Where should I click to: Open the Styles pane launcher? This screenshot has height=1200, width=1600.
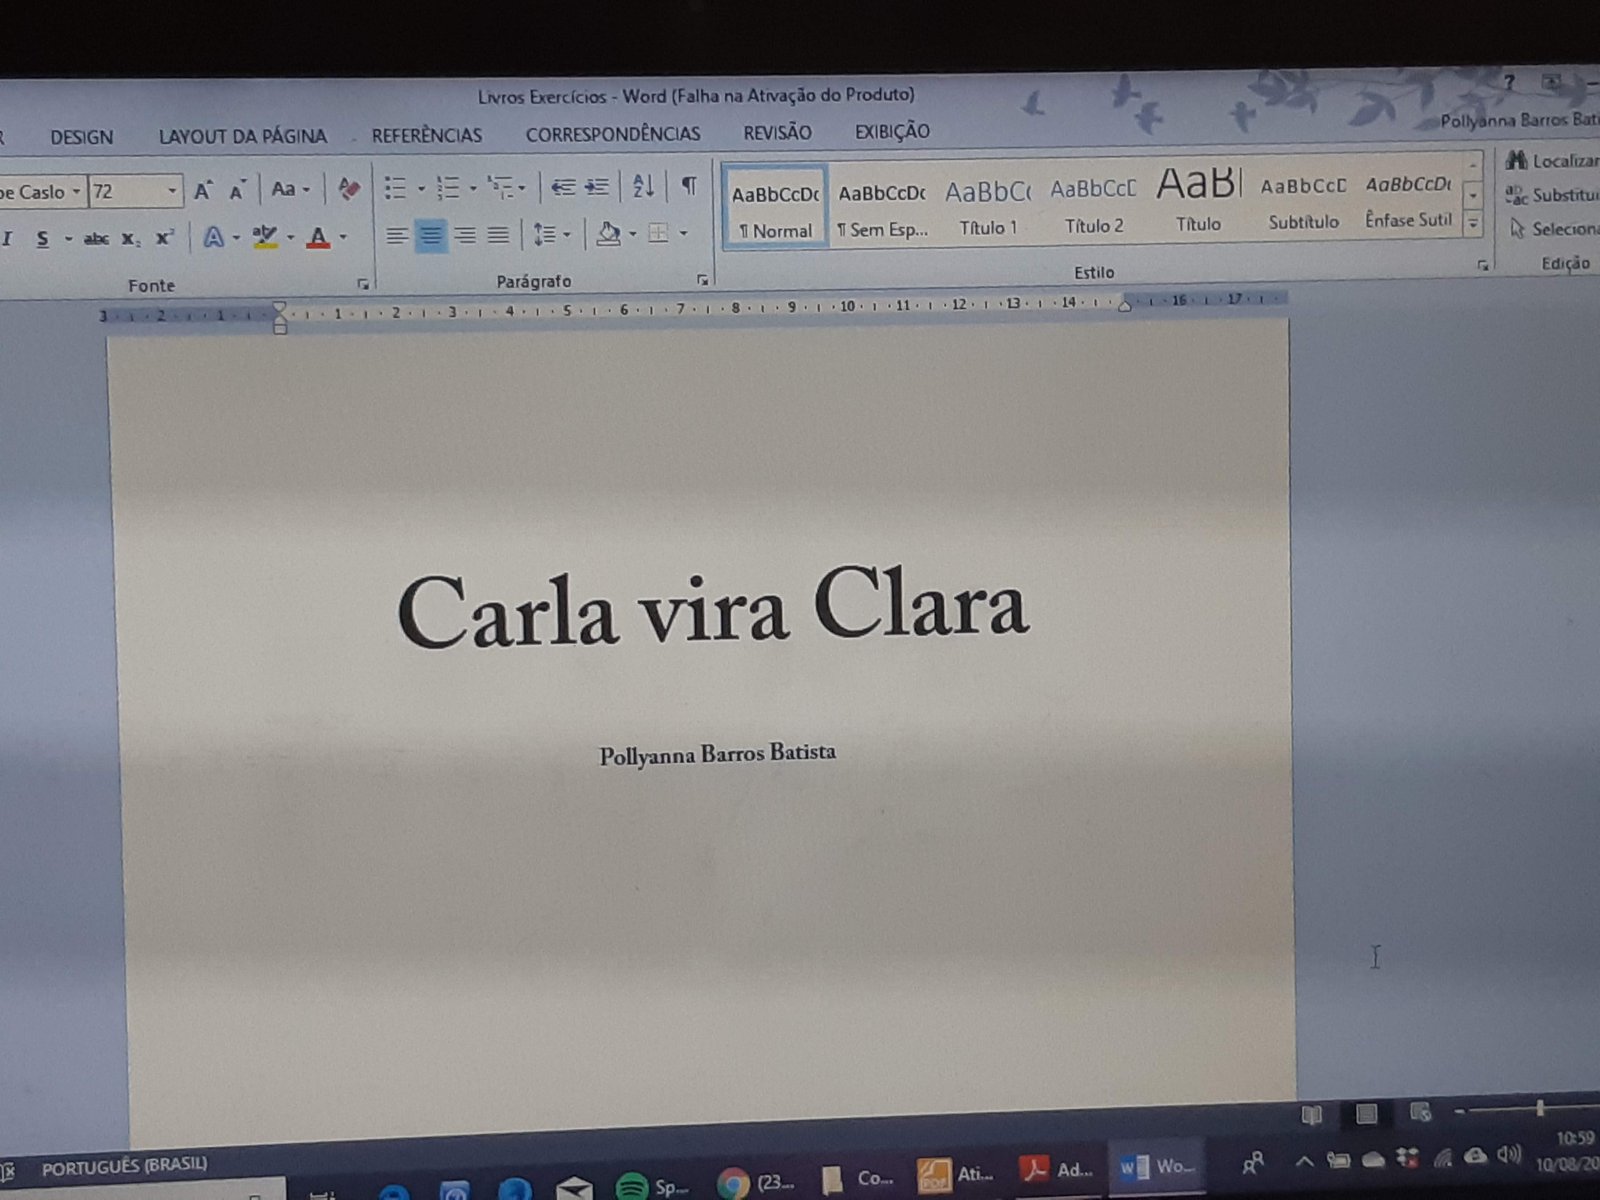point(1483,265)
